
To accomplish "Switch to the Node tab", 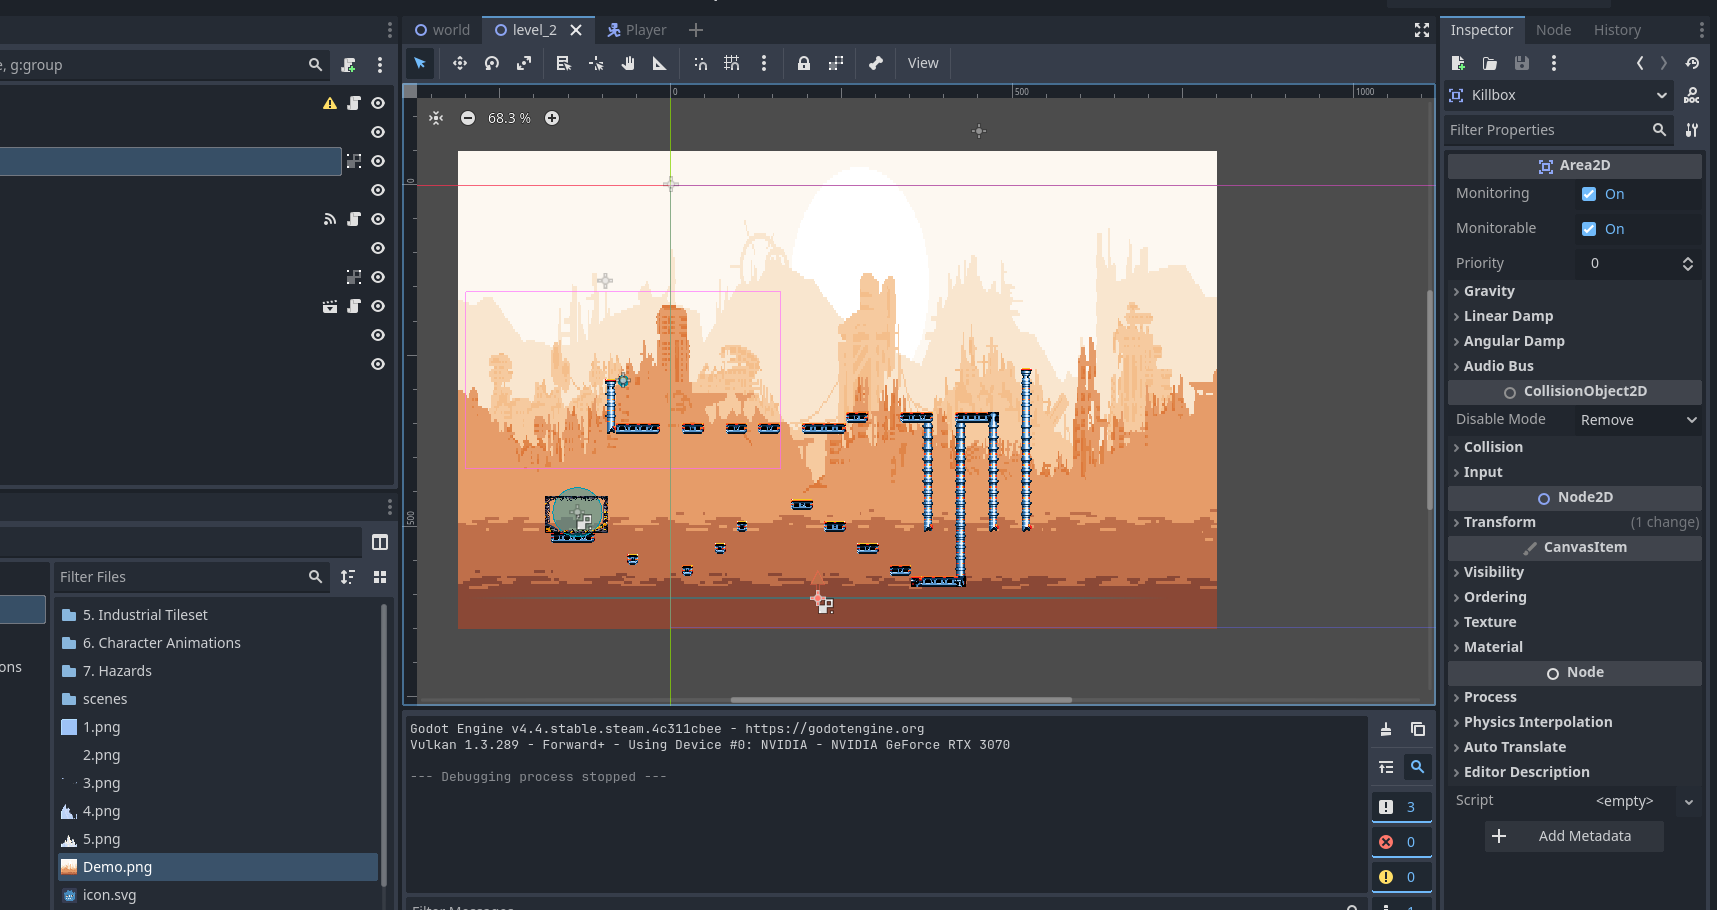I will (1553, 30).
